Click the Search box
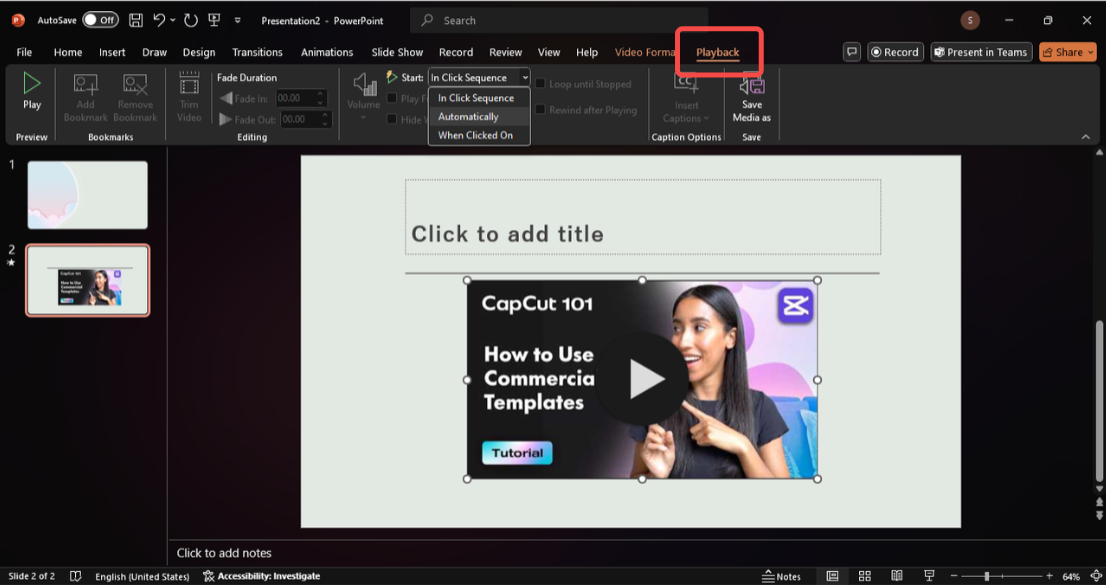Image resolution: width=1106 pixels, height=585 pixels. [x=559, y=20]
